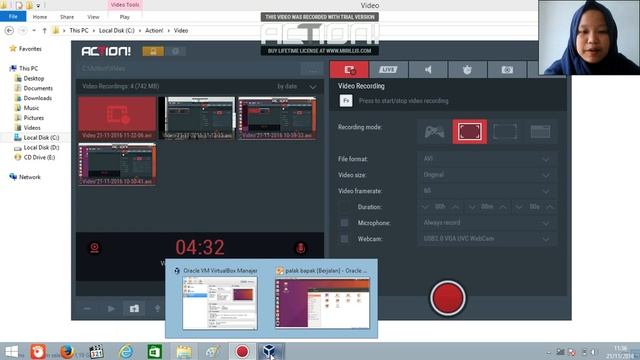
Task: Select Videos in the navigation pane
Action: [32, 128]
